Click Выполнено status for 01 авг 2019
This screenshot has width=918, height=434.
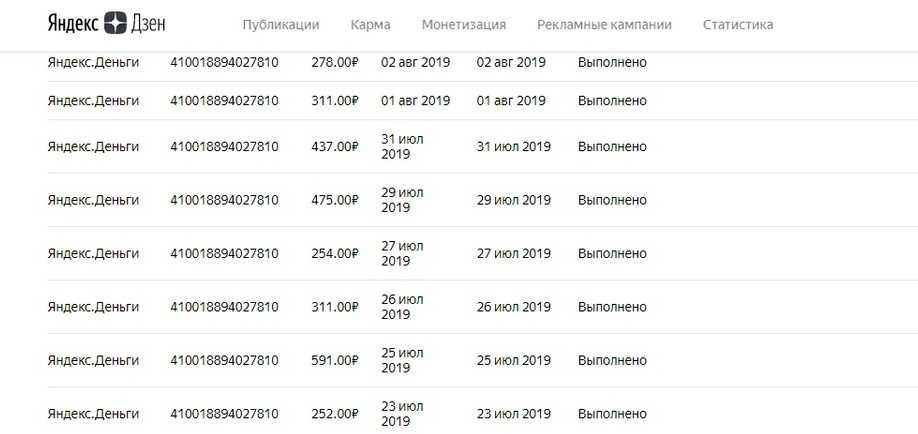coord(612,101)
